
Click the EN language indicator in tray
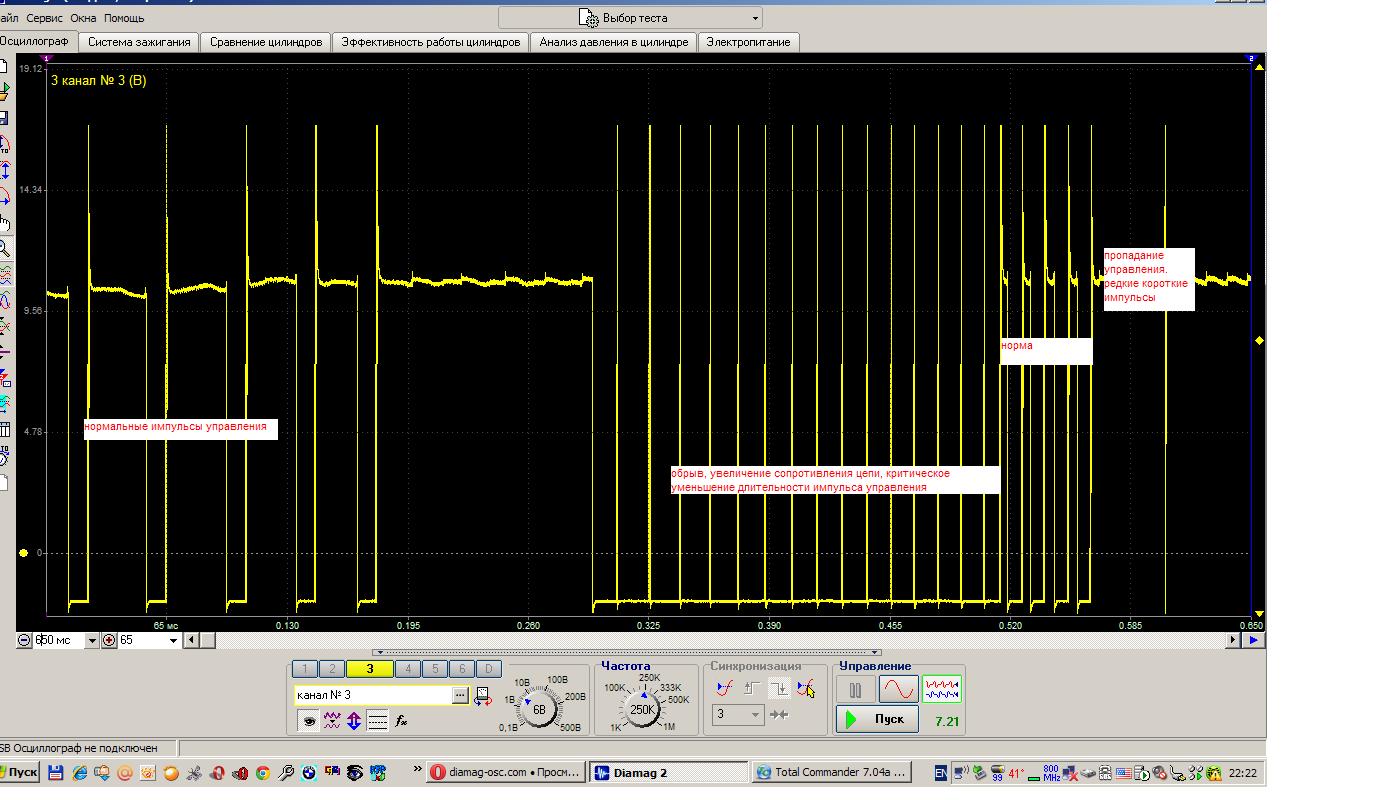click(x=941, y=772)
